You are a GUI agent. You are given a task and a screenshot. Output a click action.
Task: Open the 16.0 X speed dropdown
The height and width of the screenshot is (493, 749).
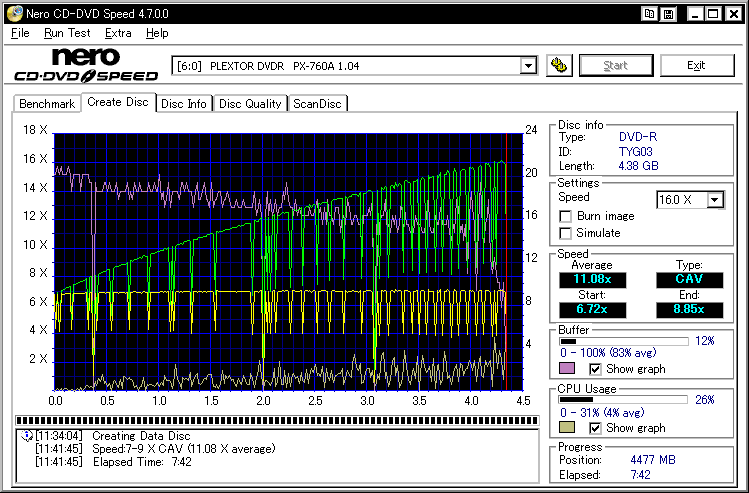[714, 200]
